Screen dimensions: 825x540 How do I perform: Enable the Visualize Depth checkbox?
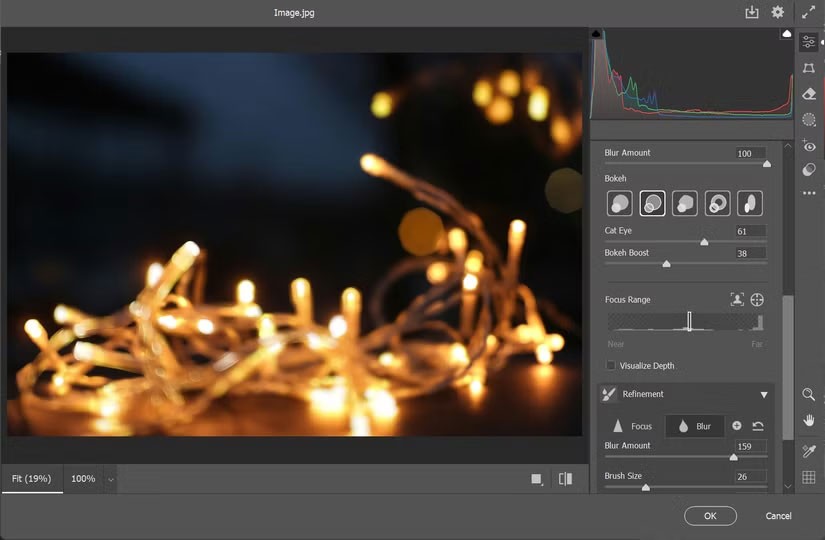tap(611, 366)
